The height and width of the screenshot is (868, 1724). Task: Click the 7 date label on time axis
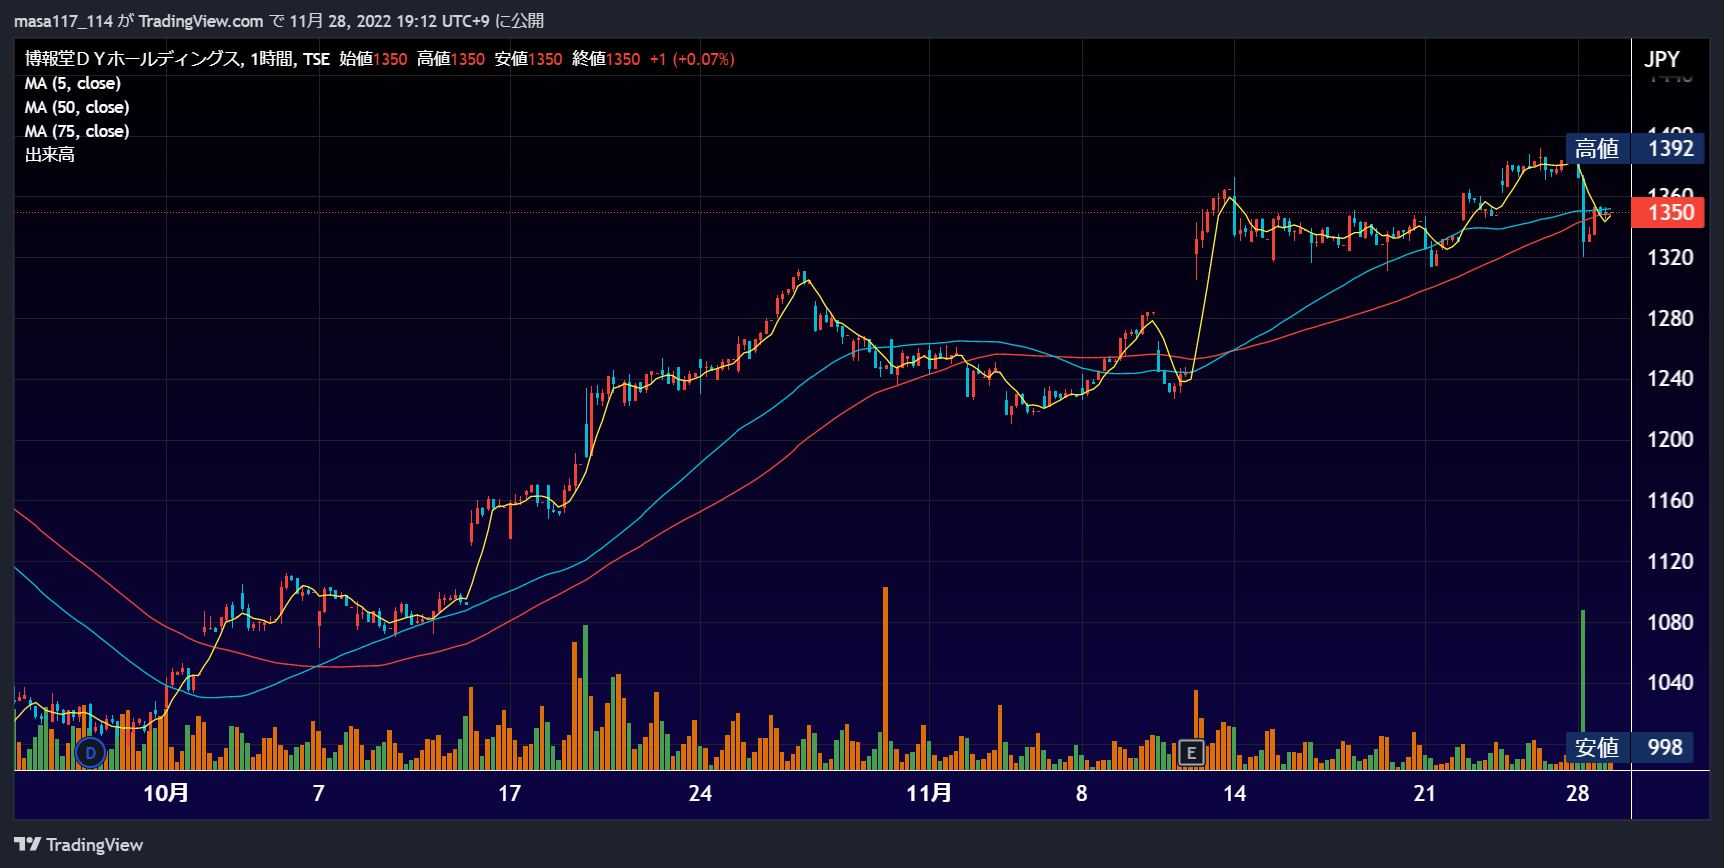pyautogui.click(x=319, y=793)
